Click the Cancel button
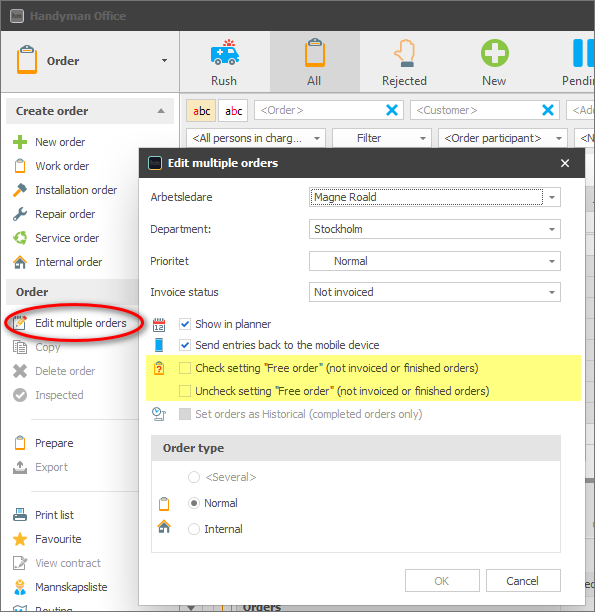The height and width of the screenshot is (612, 595). point(523,581)
